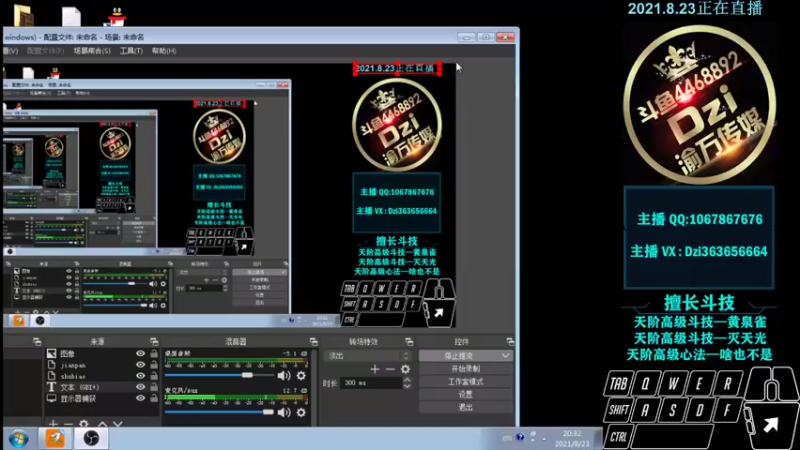Pop out the 控件 dock panel

pos(510,341)
